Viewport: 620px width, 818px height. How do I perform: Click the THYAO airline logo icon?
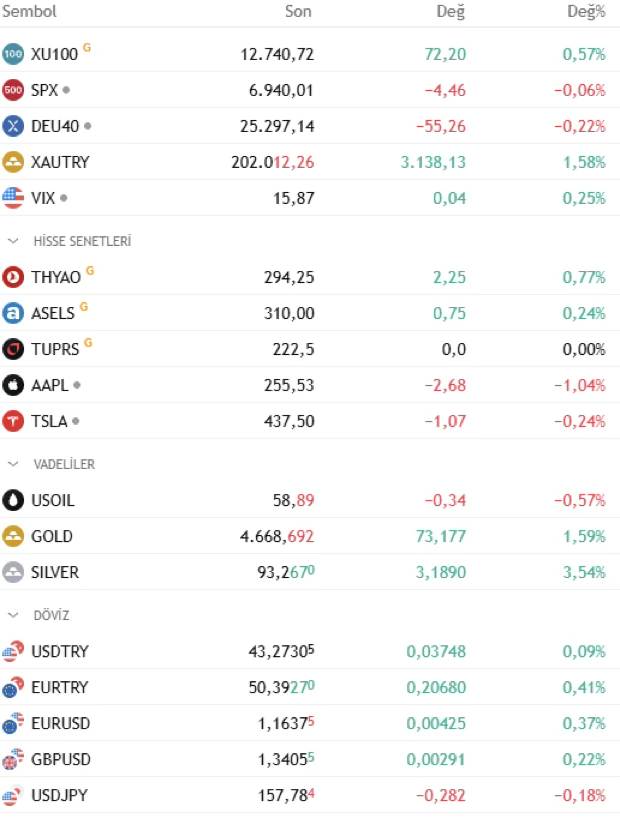(13, 277)
